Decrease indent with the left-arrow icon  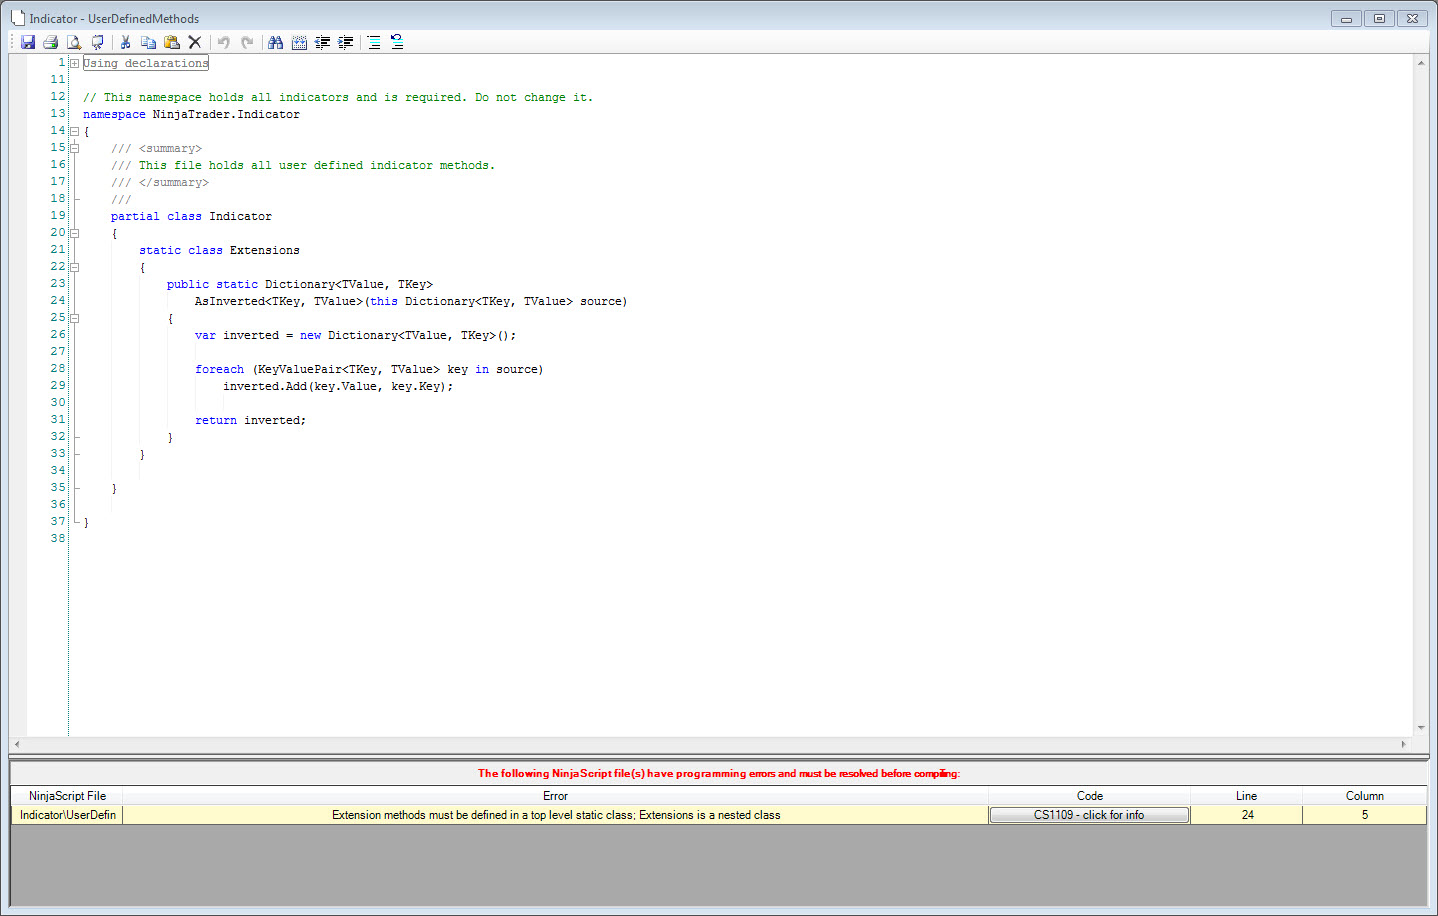point(322,42)
